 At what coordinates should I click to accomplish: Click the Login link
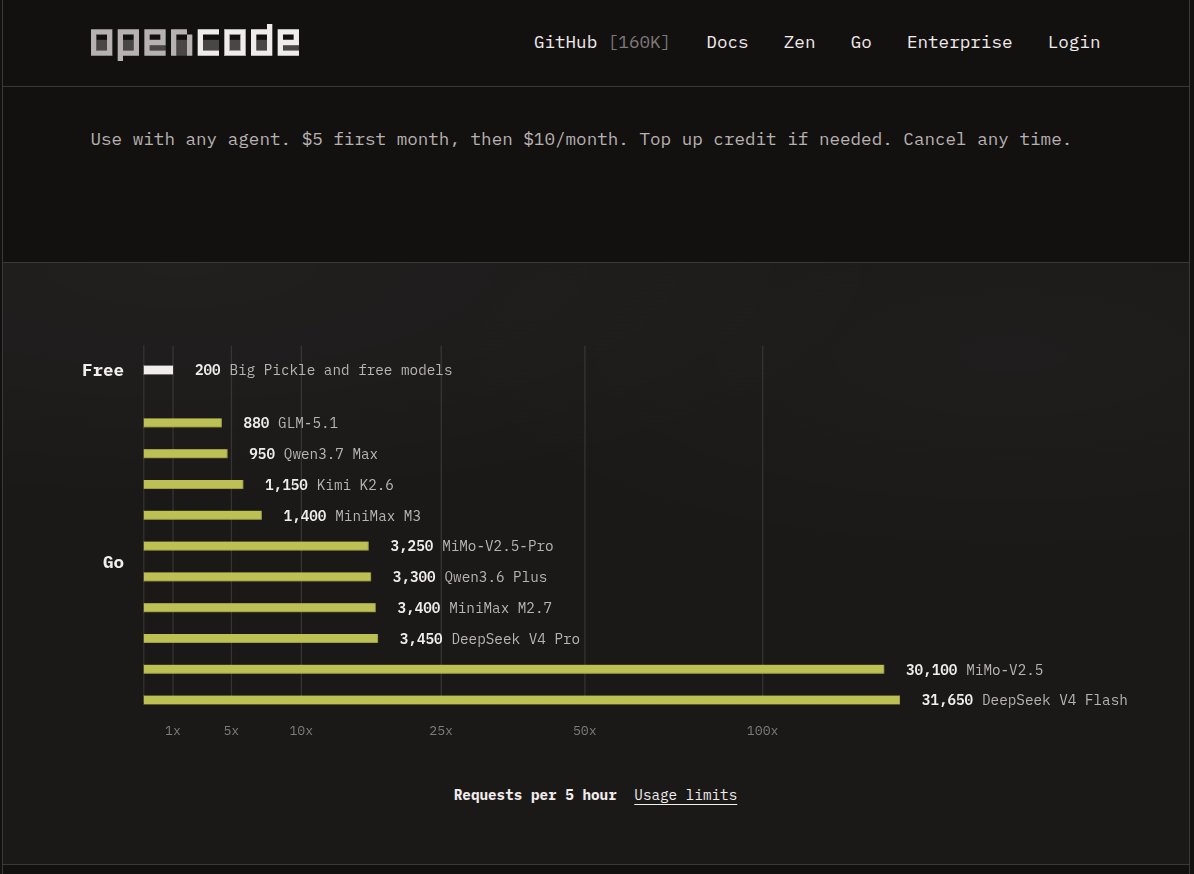[x=1074, y=43]
